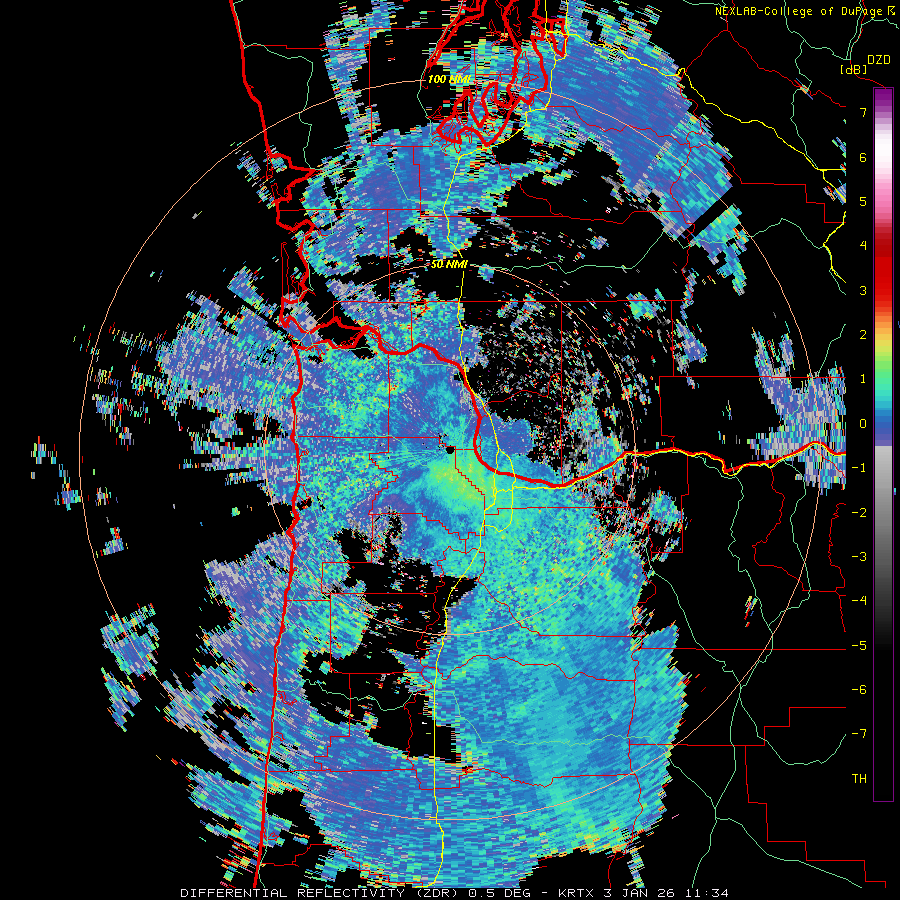Click the 1 dB value on color scale
This screenshot has height=900, width=900.
tap(863, 379)
